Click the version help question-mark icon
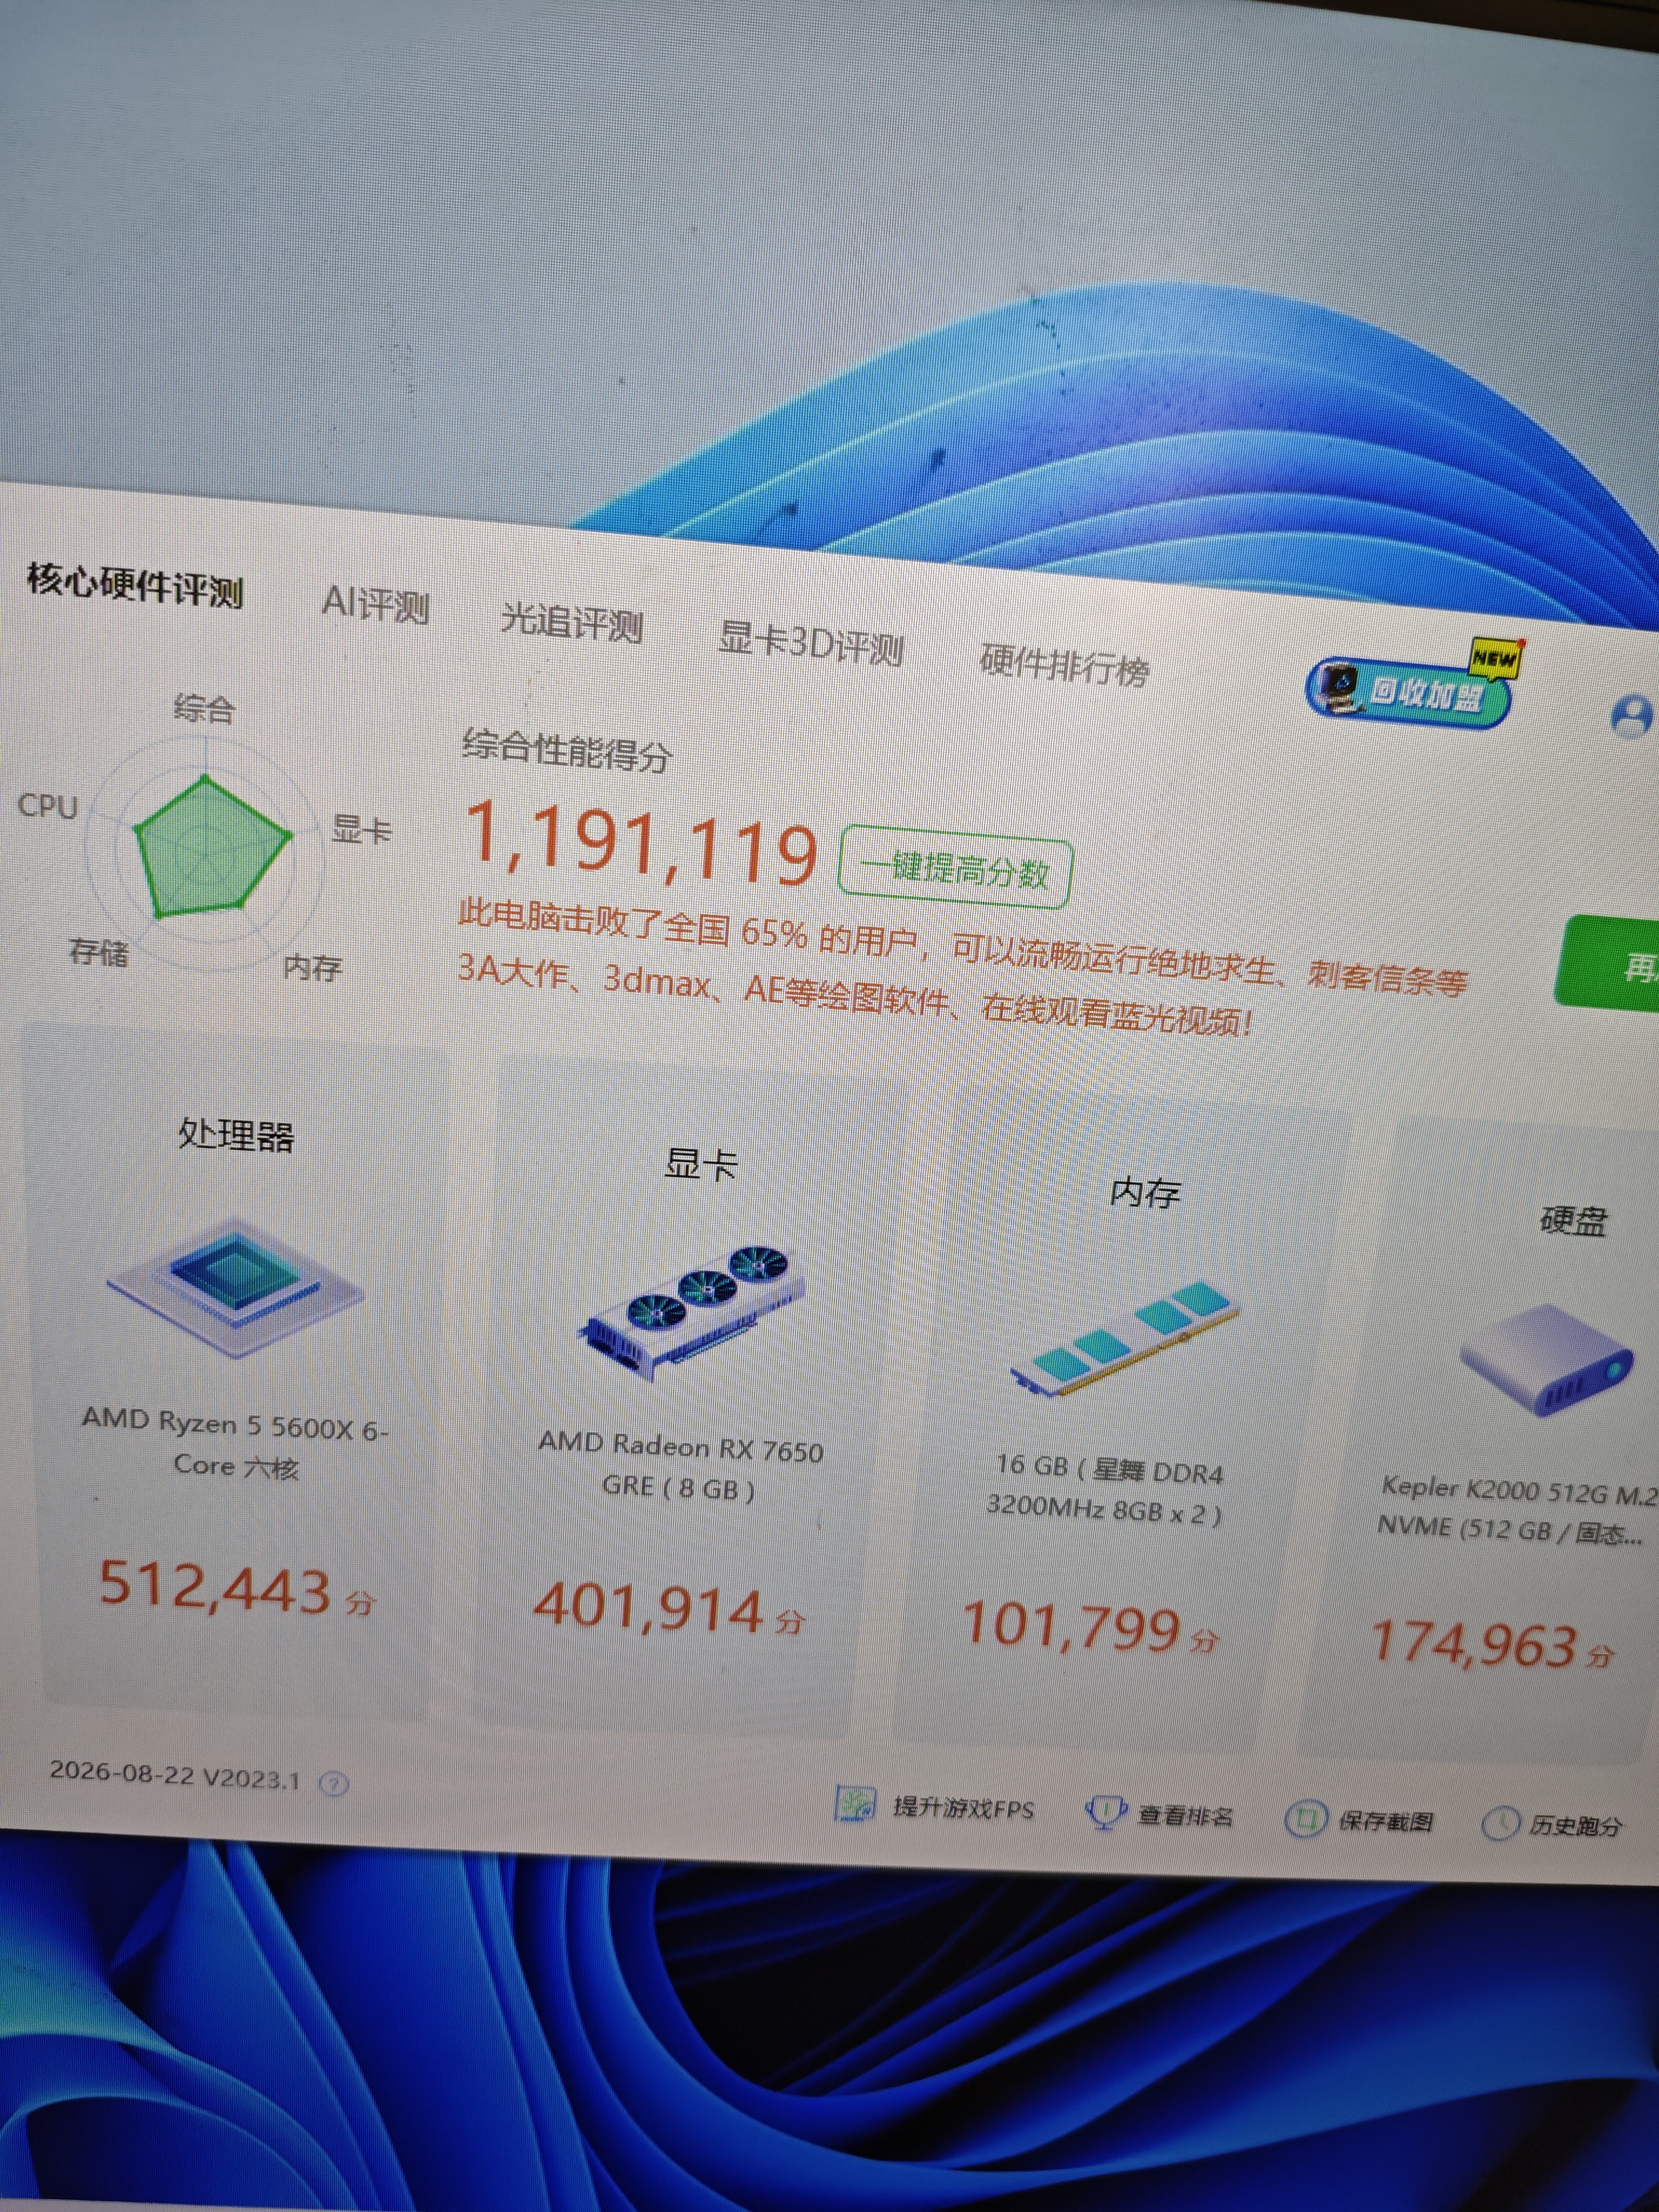The image size is (1659, 2212). [x=335, y=1783]
